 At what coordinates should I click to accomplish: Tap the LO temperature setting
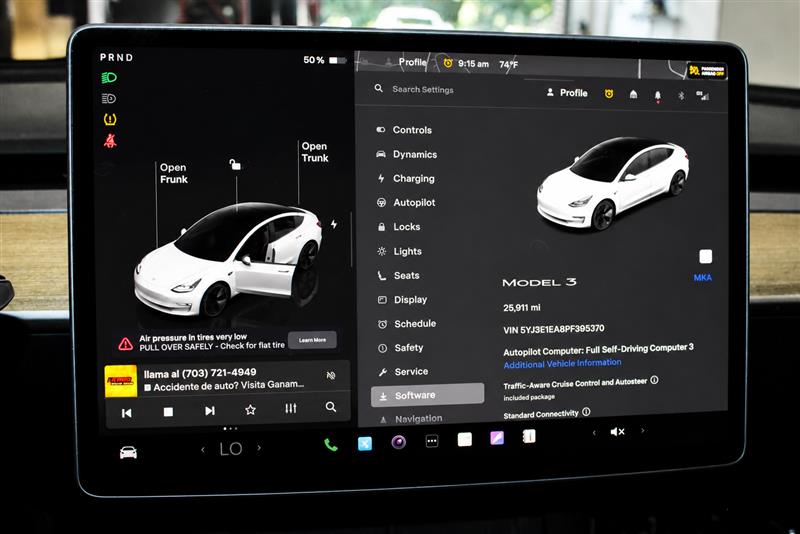231,449
